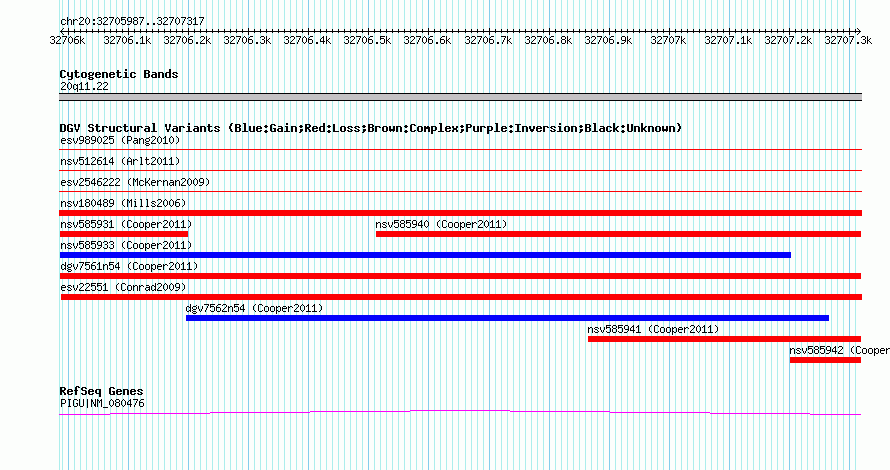Image resolution: width=890 pixels, height=470 pixels.
Task: Click the DGV Structural Variants track heading
Action: pyautogui.click(x=371, y=128)
